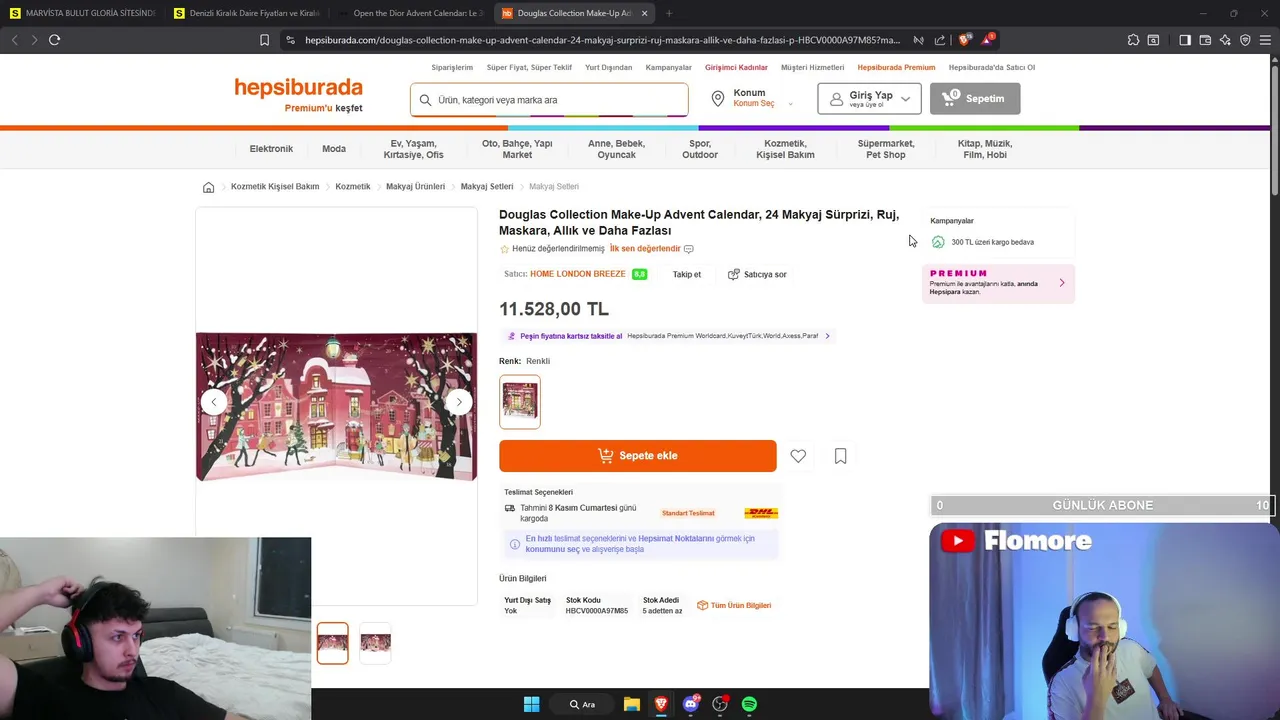
Task: Click the Windows Start button
Action: tap(531, 704)
